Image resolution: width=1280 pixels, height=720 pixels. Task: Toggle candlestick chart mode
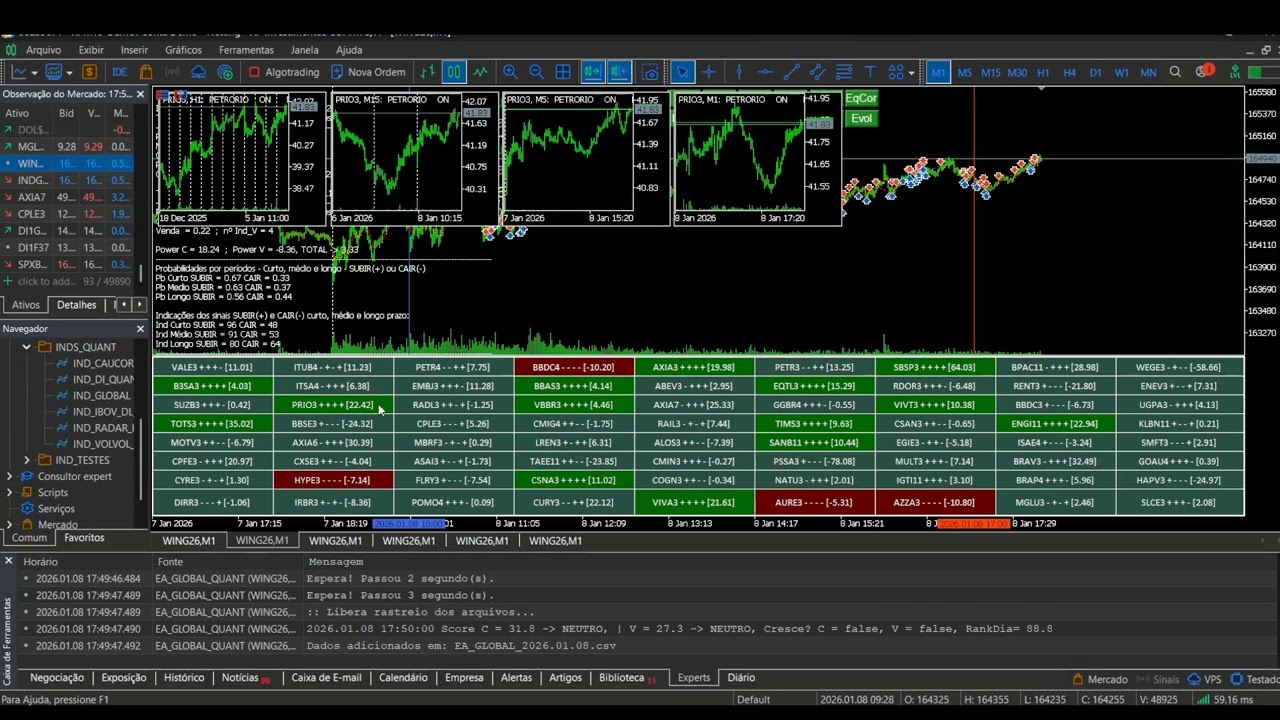454,72
